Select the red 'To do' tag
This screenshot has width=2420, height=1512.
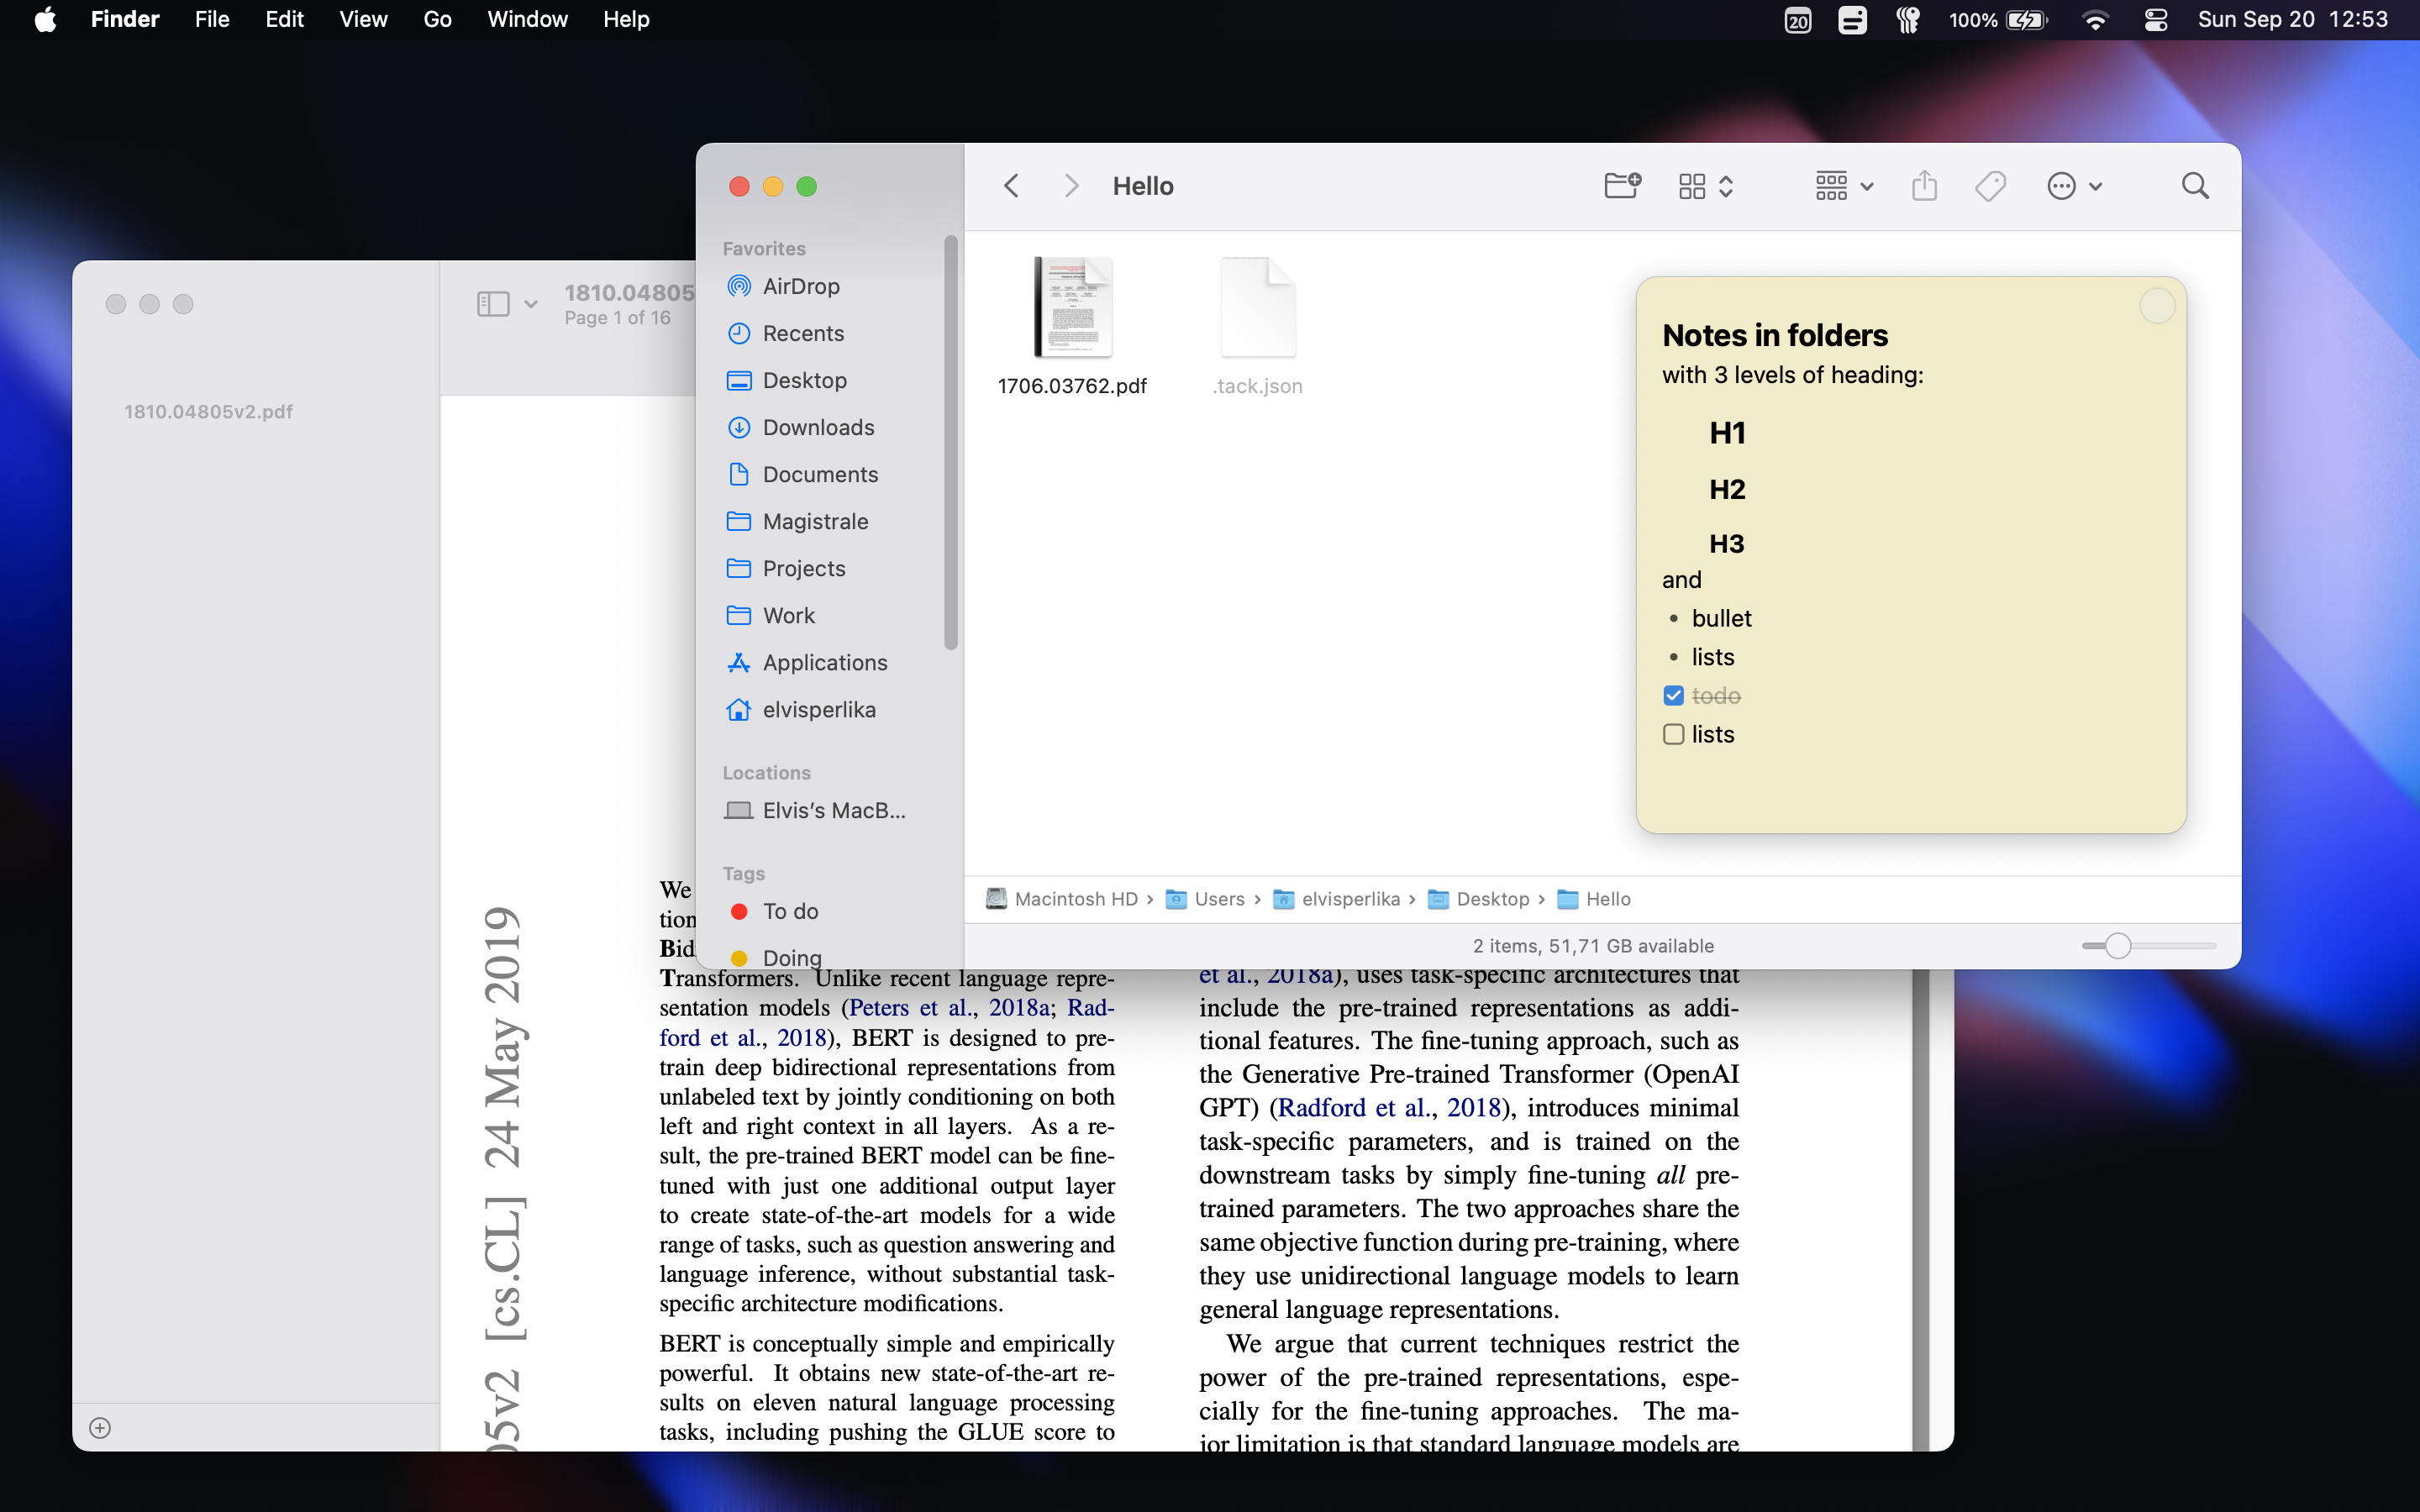click(x=775, y=911)
